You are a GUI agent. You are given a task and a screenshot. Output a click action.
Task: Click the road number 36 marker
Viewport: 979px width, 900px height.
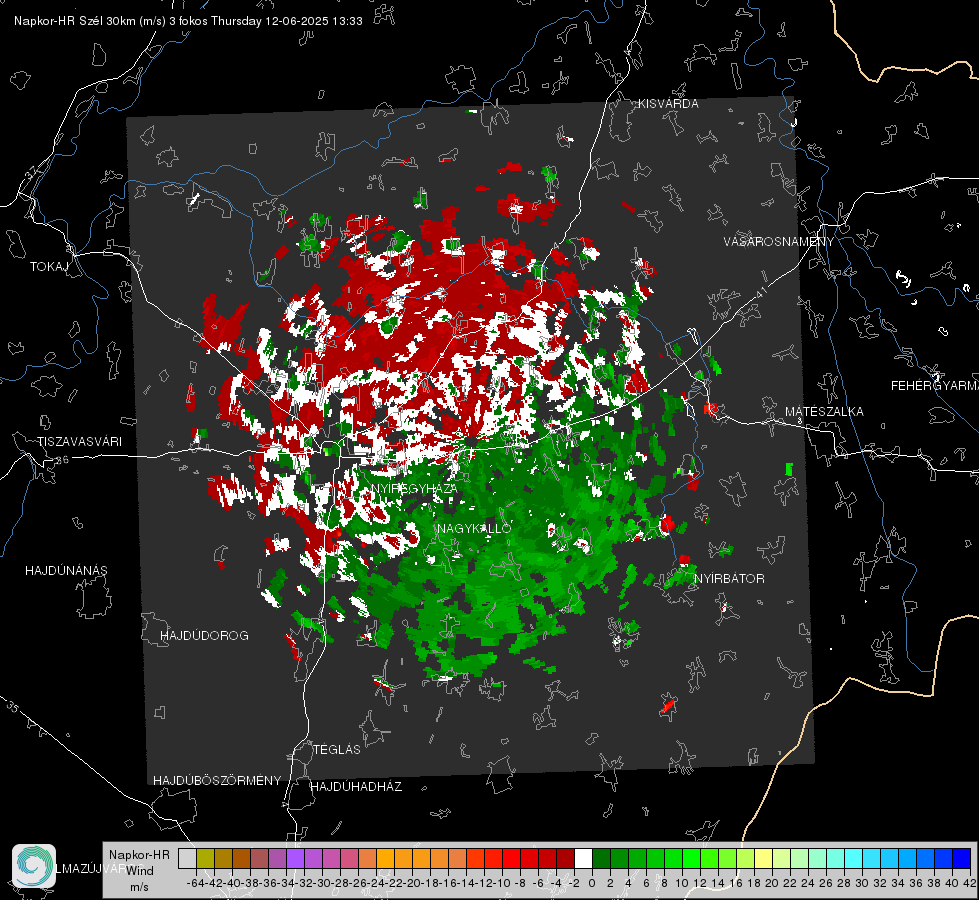click(x=62, y=460)
